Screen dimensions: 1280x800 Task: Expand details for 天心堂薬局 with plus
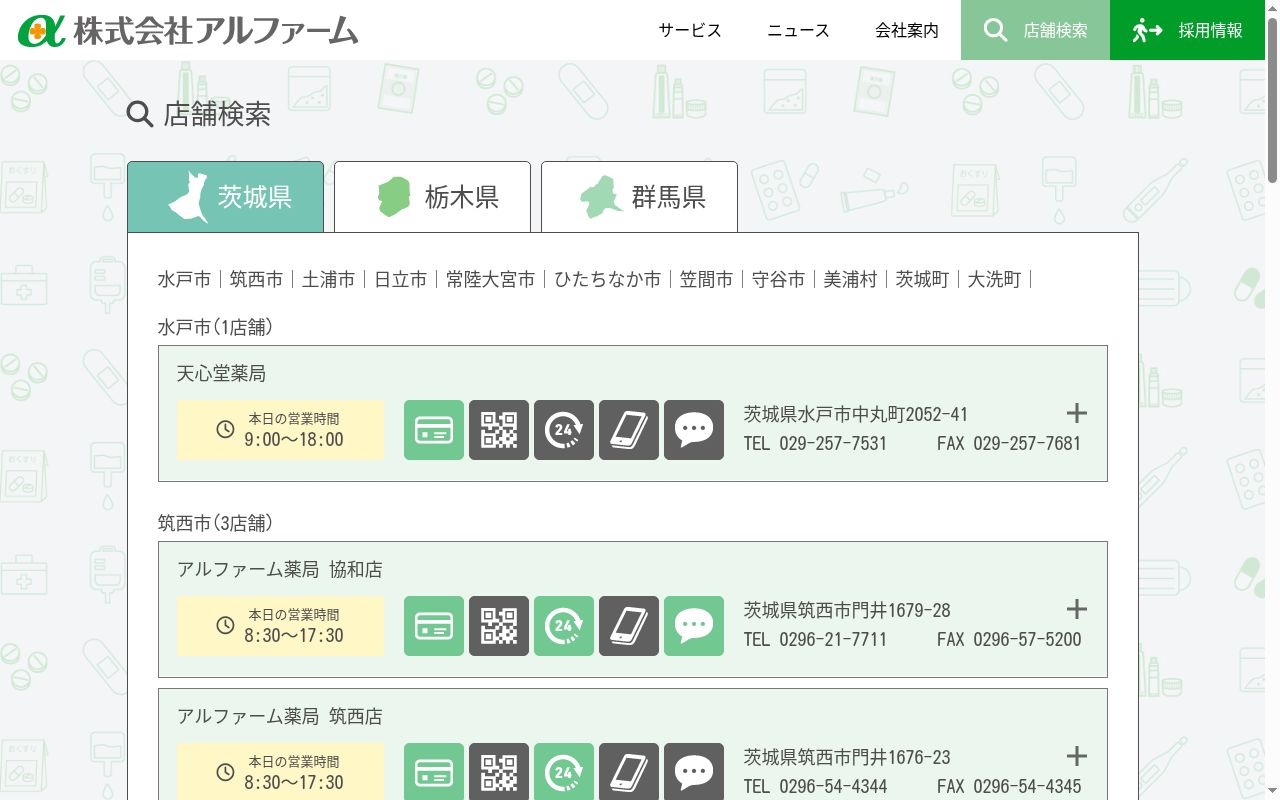tap(1076, 413)
